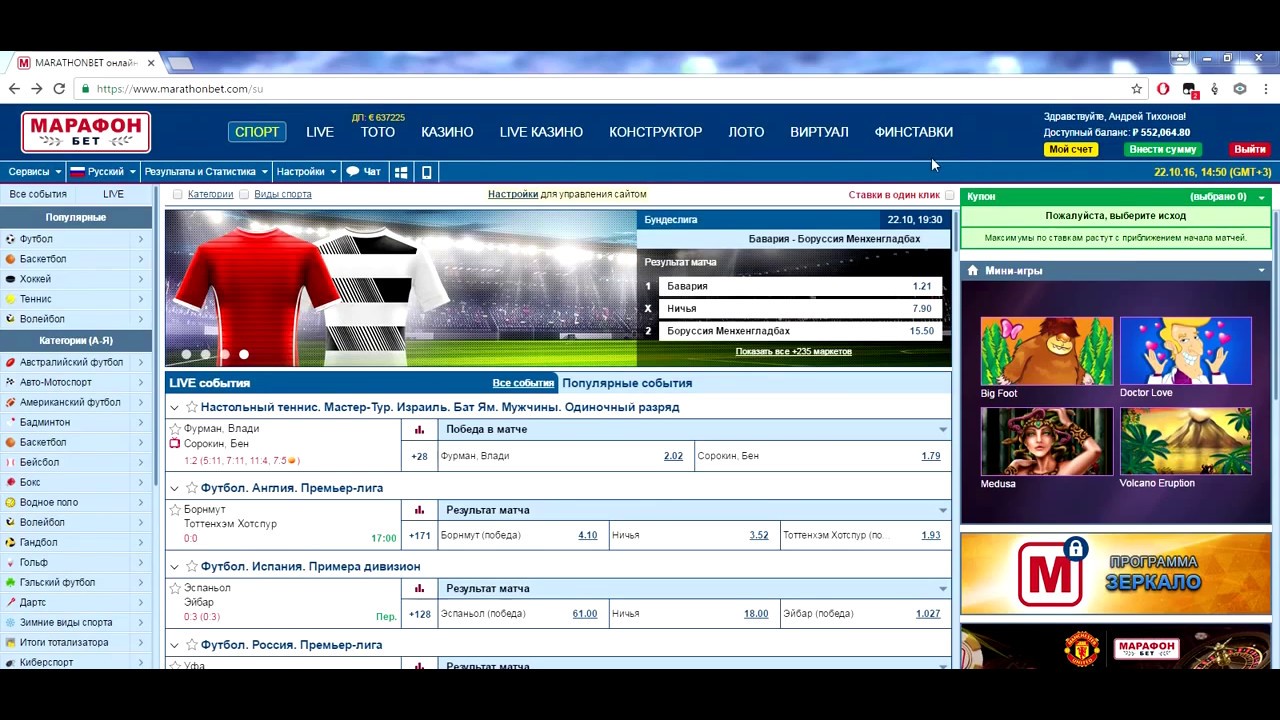The image size is (1280, 720).
Task: Open КАЗИНО menu item
Action: (447, 132)
